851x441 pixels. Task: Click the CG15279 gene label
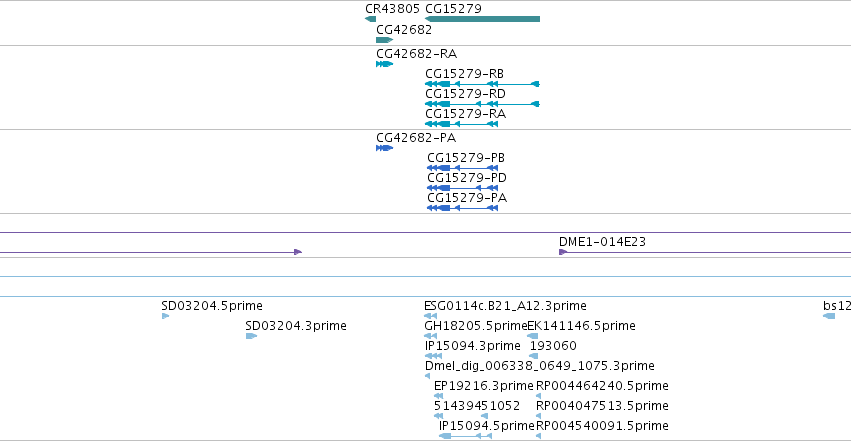coord(453,9)
